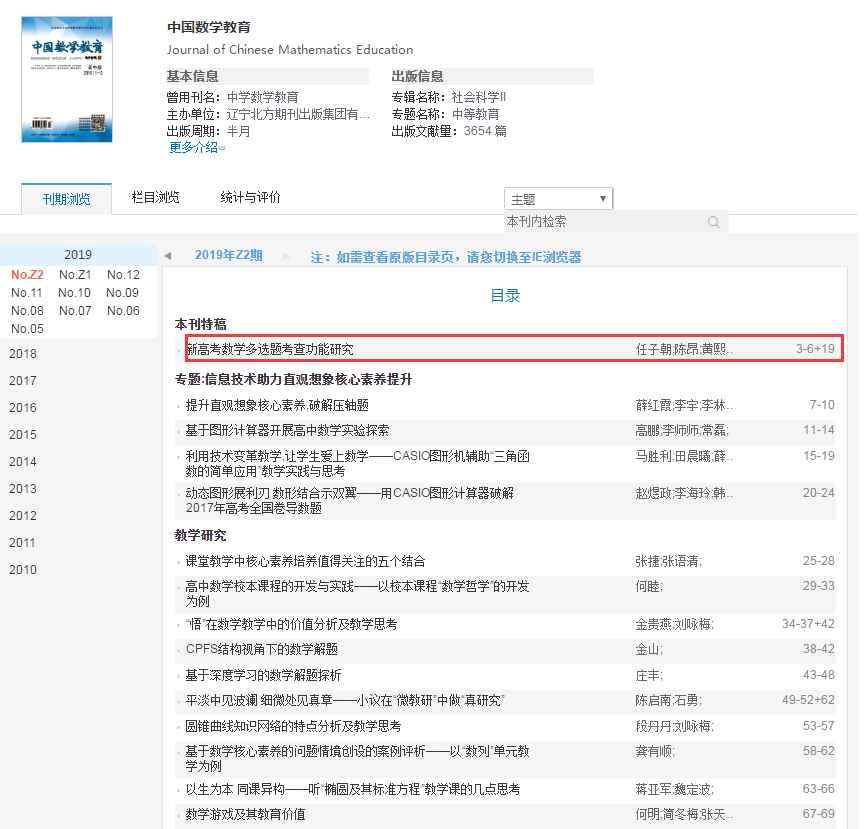Click the journal cover thumbnail
This screenshot has height=829, width=866.
67,80
